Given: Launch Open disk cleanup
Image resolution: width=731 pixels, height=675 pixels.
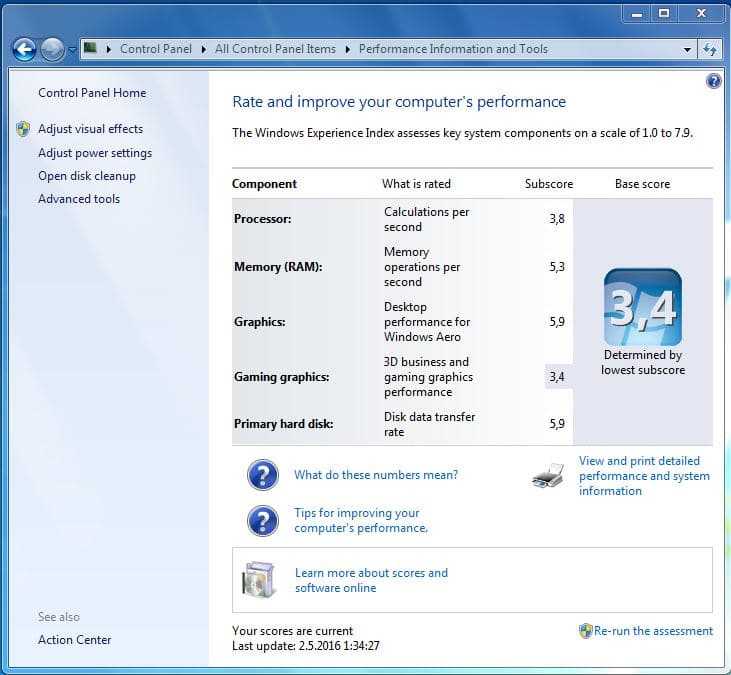Looking at the screenshot, I should pos(87,176).
